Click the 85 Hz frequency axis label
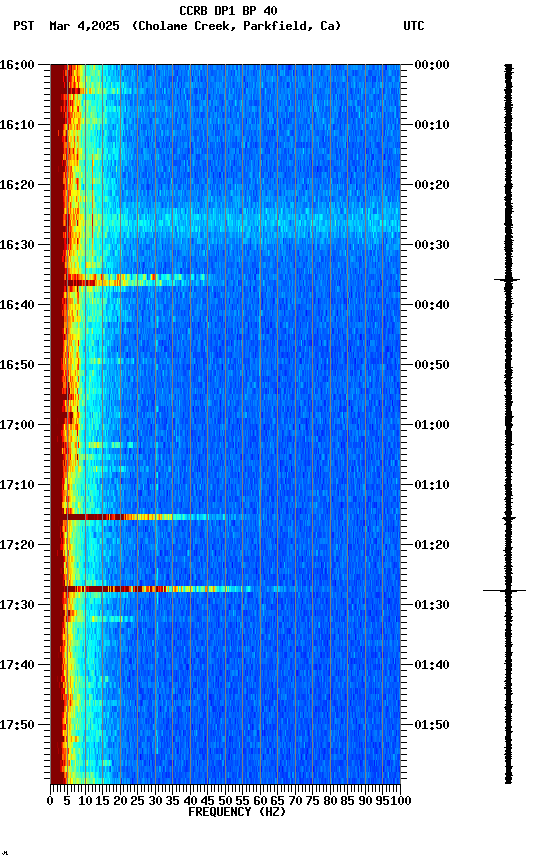The image size is (552, 864). pos(348,801)
